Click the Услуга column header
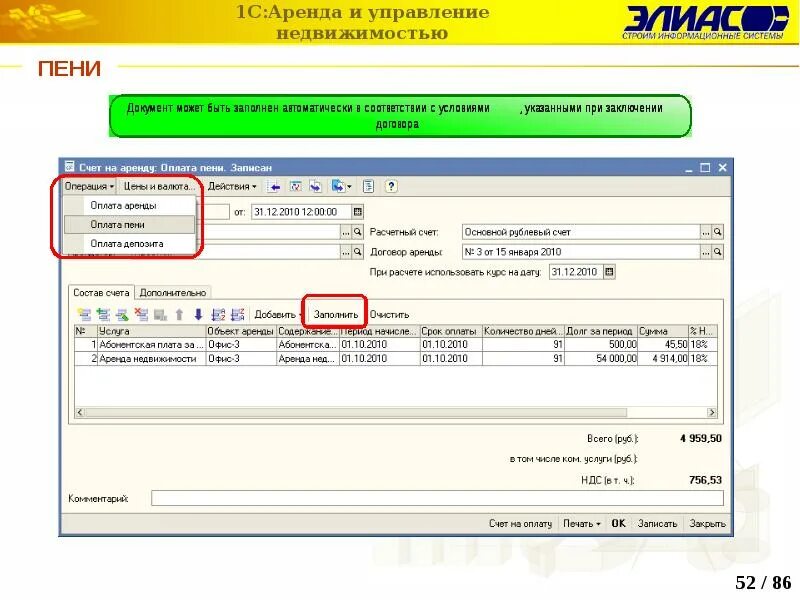The height and width of the screenshot is (600, 800). [x=151, y=331]
